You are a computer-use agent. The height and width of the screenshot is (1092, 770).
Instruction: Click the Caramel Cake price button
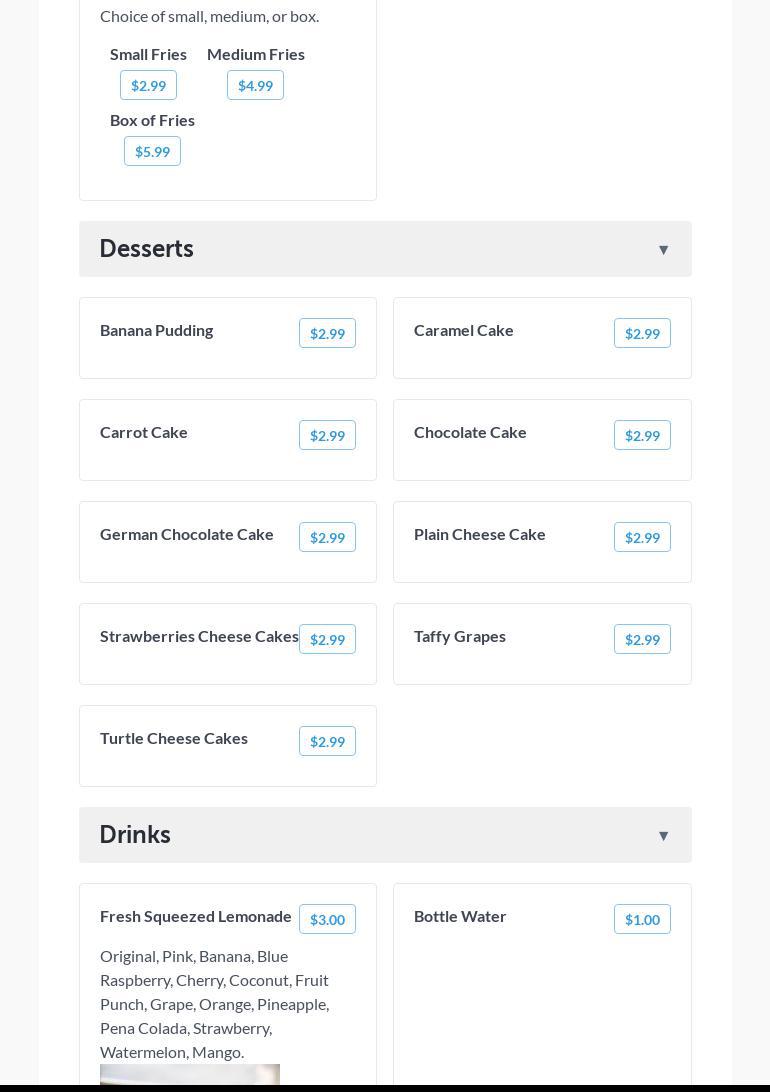tap(642, 334)
